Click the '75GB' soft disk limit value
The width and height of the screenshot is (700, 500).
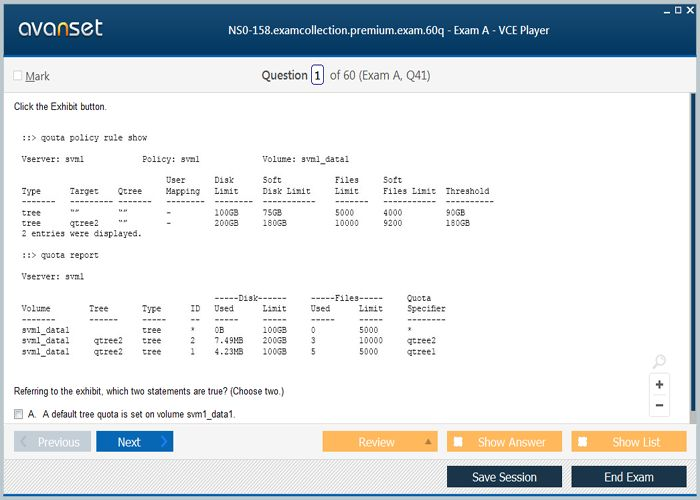(x=272, y=212)
